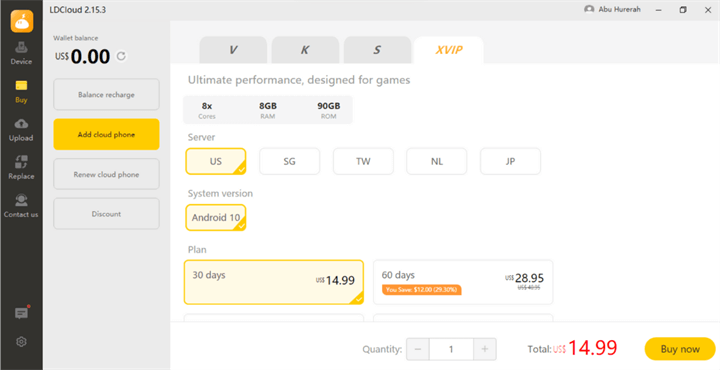
Task: Select Android 10 system version
Action: coord(216,218)
